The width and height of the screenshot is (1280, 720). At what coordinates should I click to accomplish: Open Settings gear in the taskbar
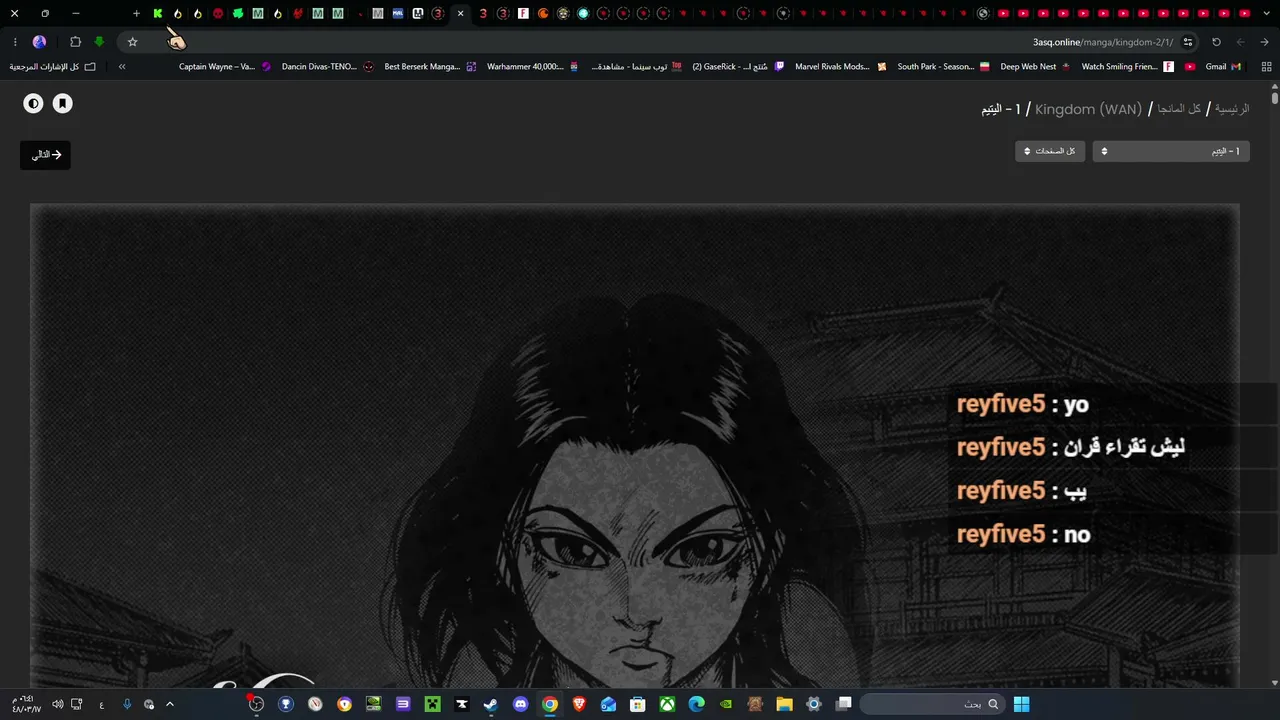pos(814,704)
